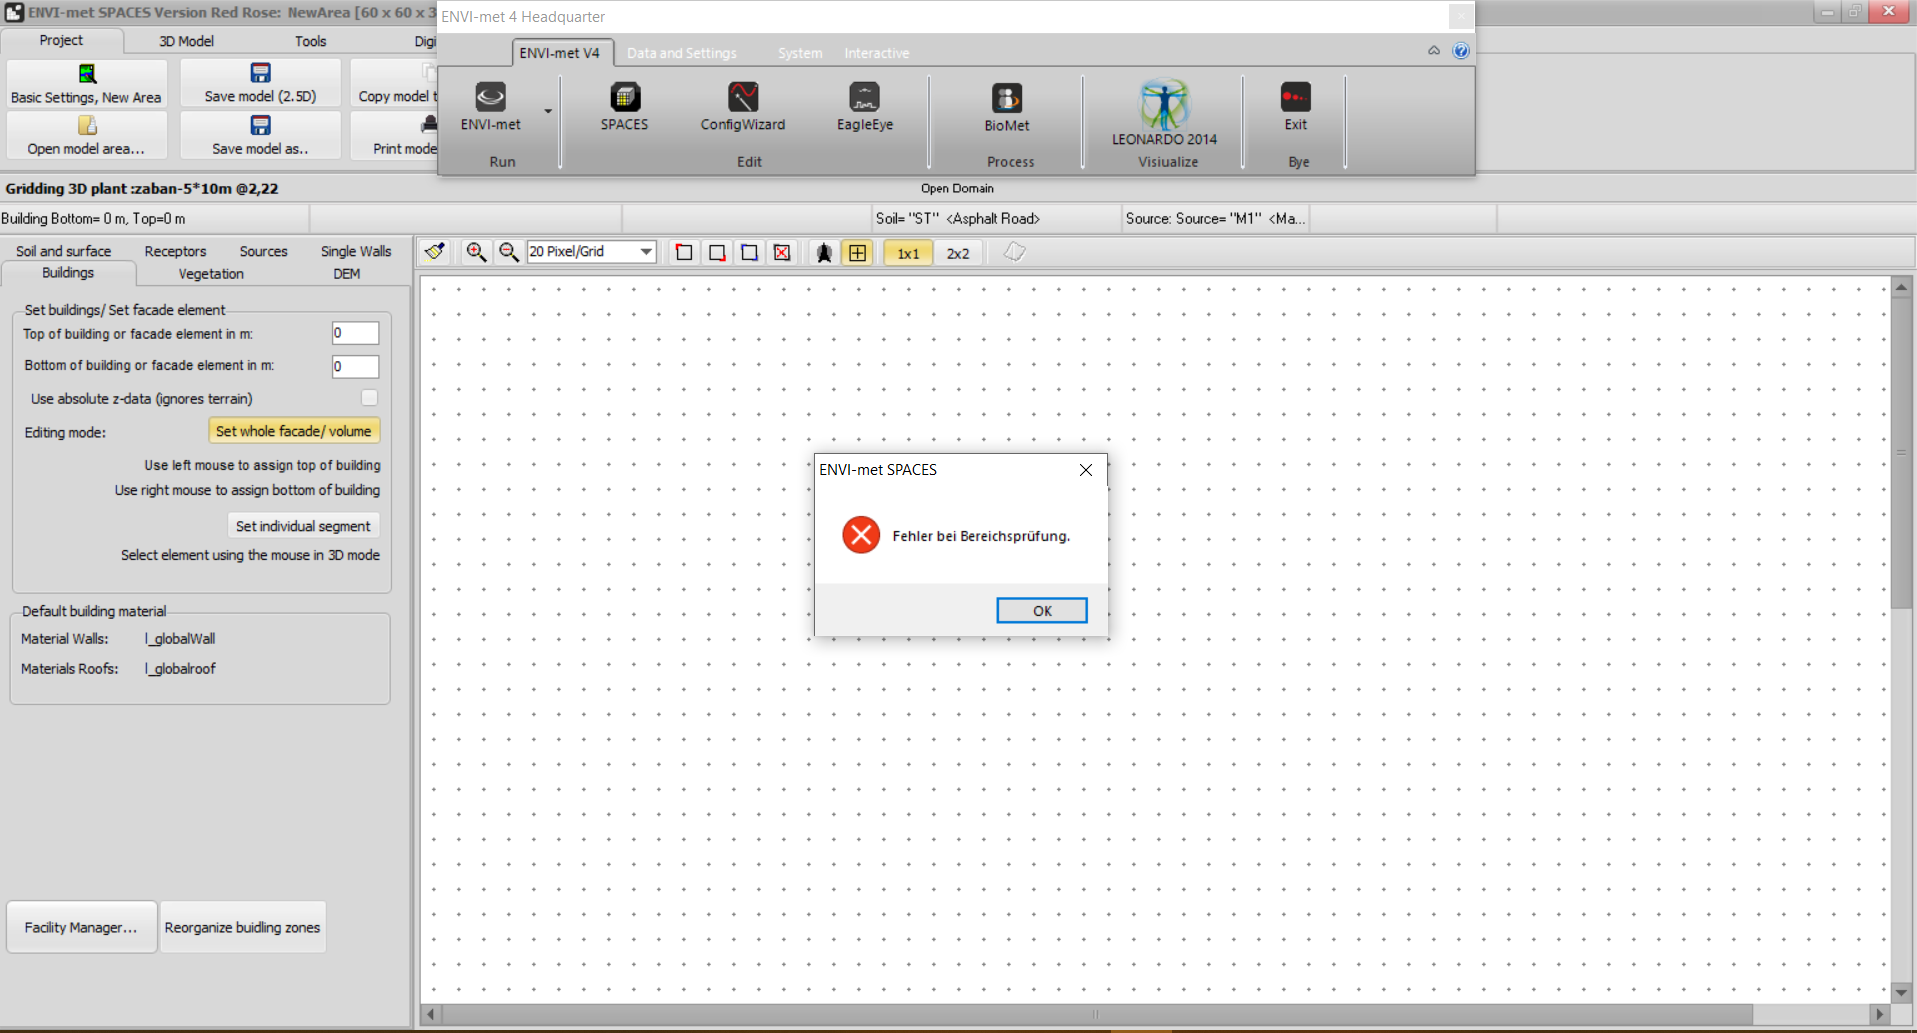Click the vertical scrollbar down arrow
Screen dimensions: 1917x1033
click(x=1901, y=992)
